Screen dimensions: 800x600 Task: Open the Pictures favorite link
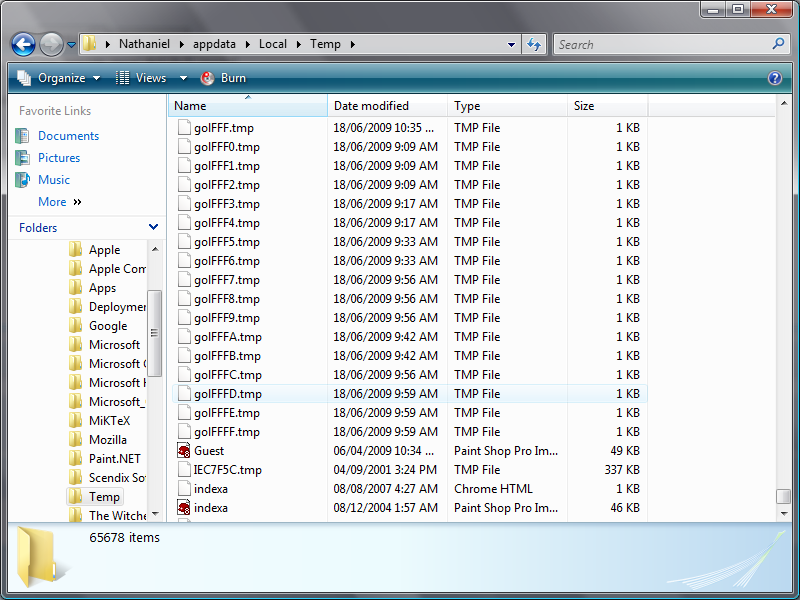pyautogui.click(x=59, y=158)
